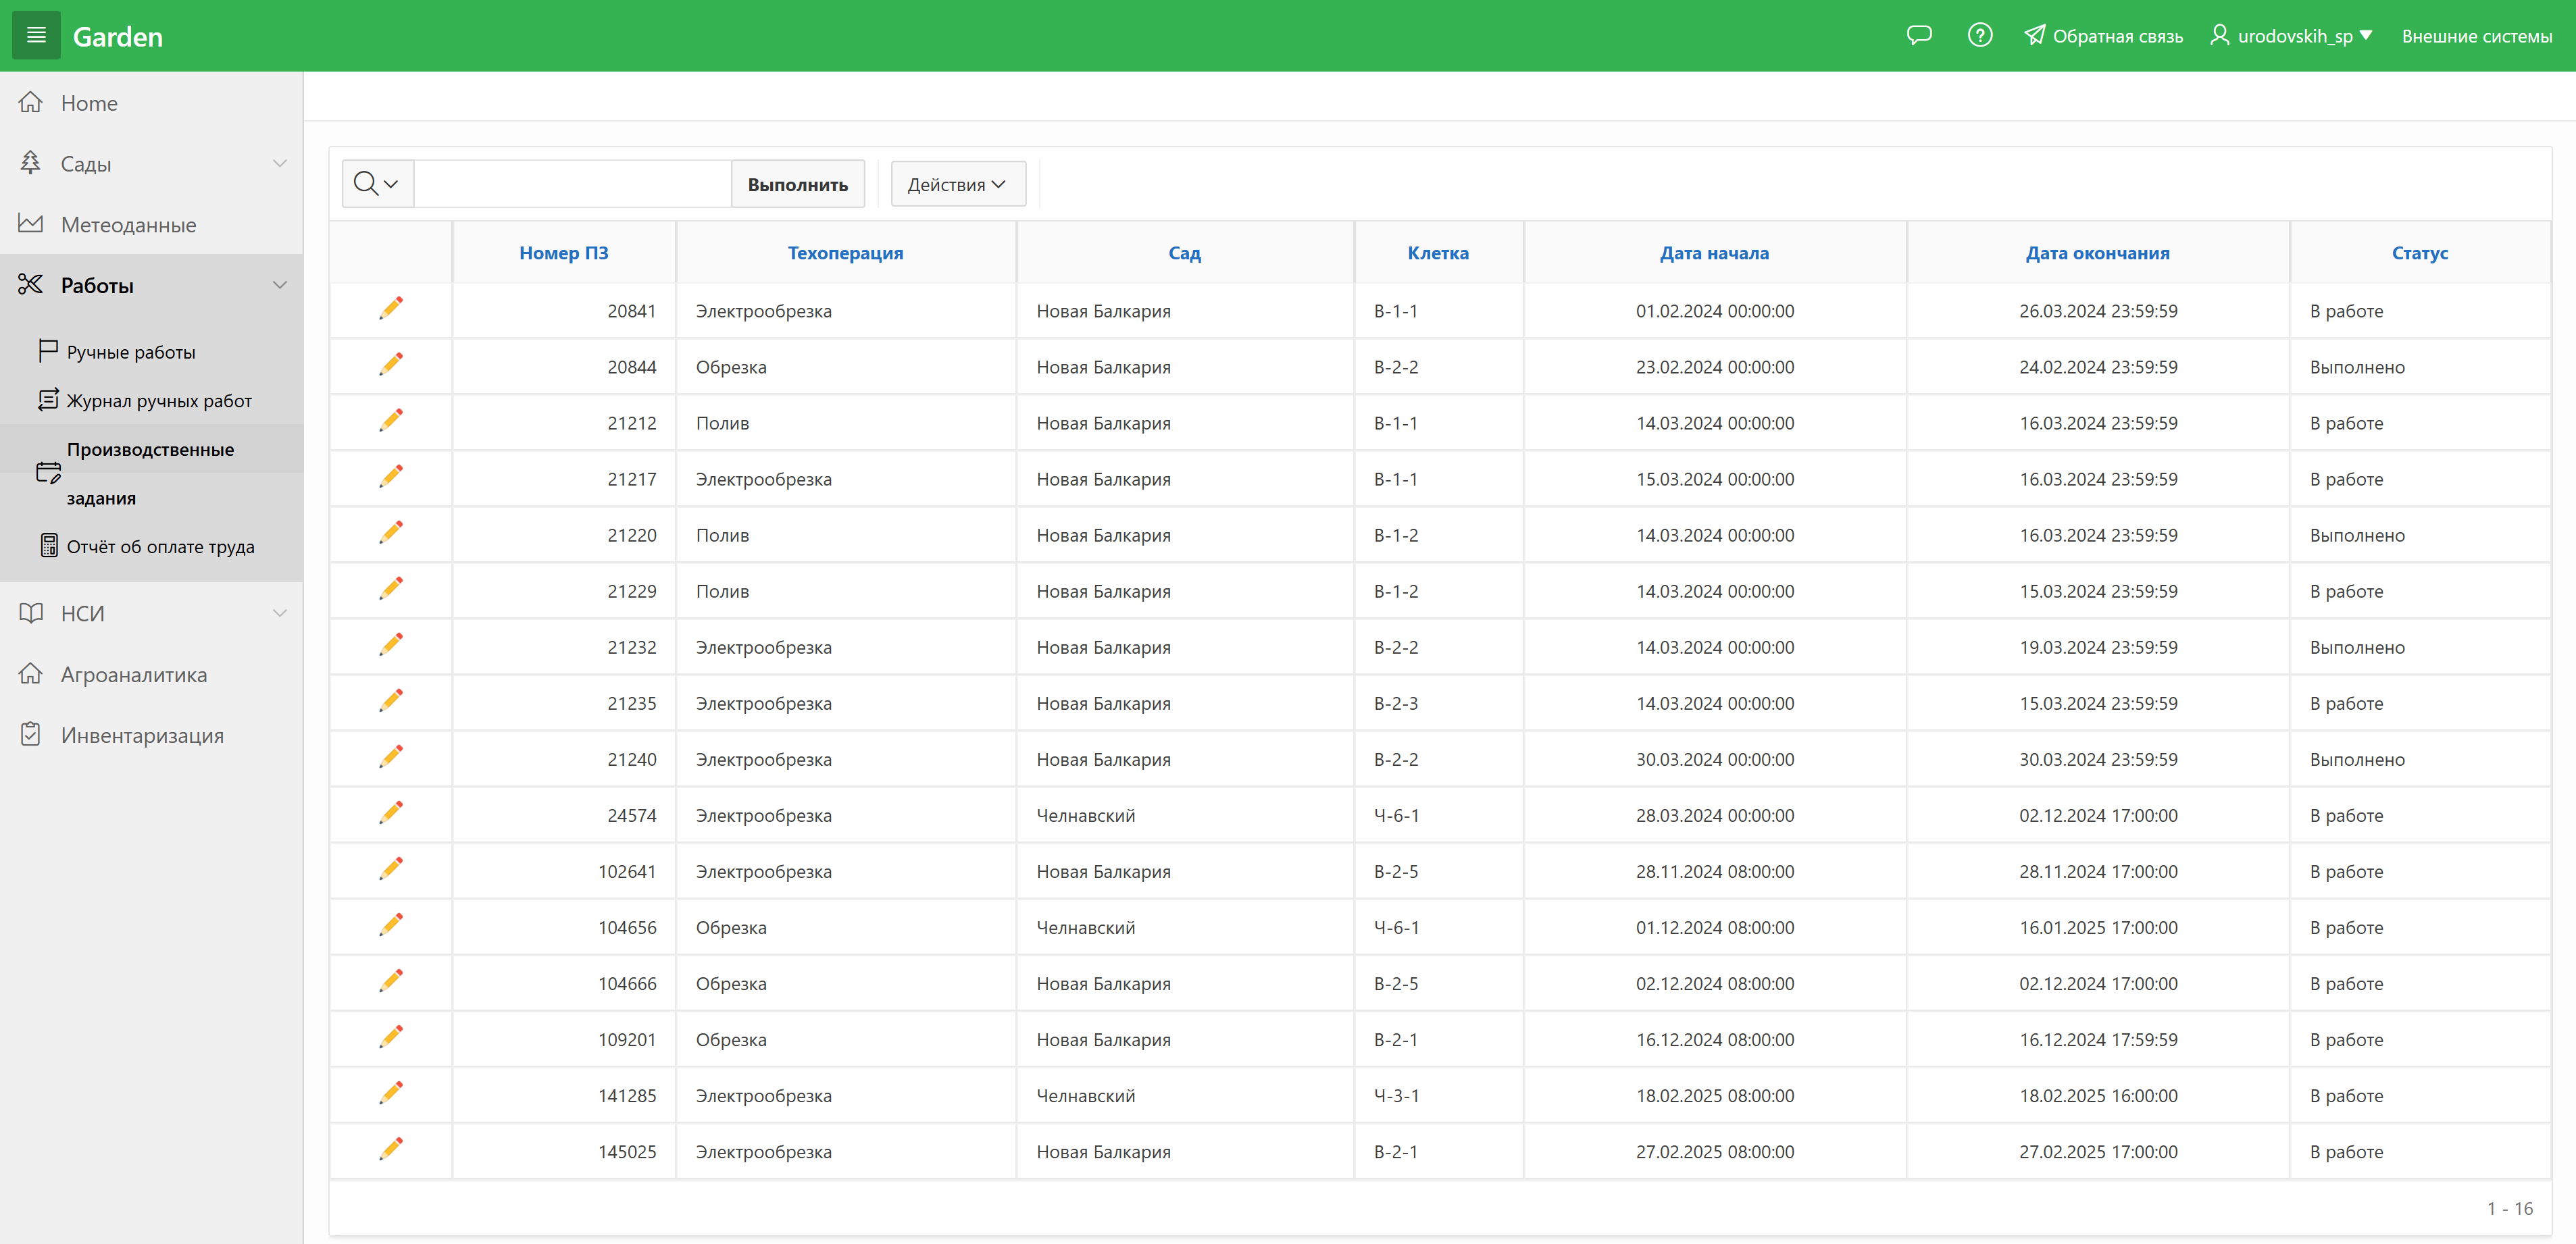Edit production task 104656 via pencil icon
This screenshot has width=2576, height=1244.
(x=391, y=925)
